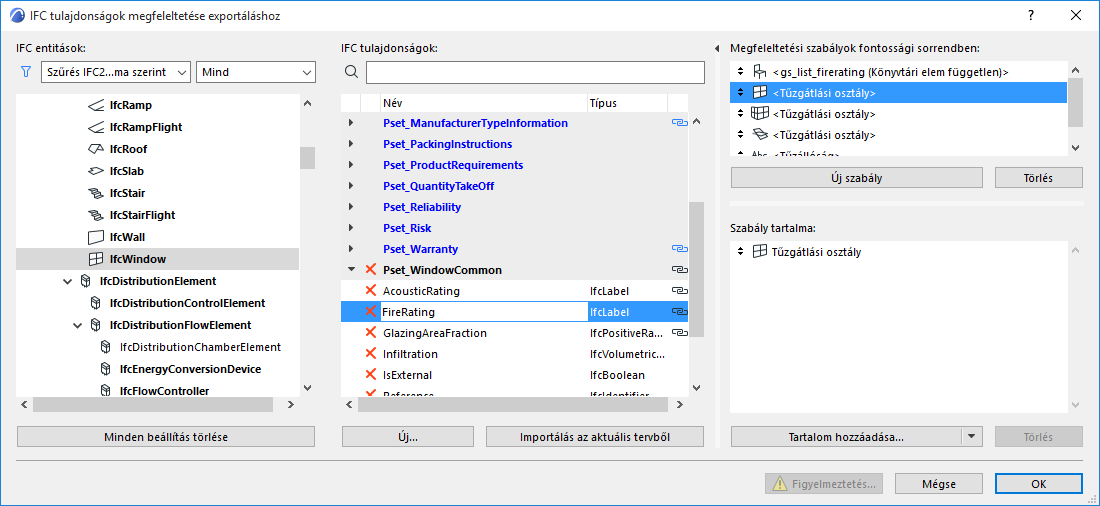Collapse the IfcDistributionFlowElement node
1100x506 pixels.
tap(77, 325)
